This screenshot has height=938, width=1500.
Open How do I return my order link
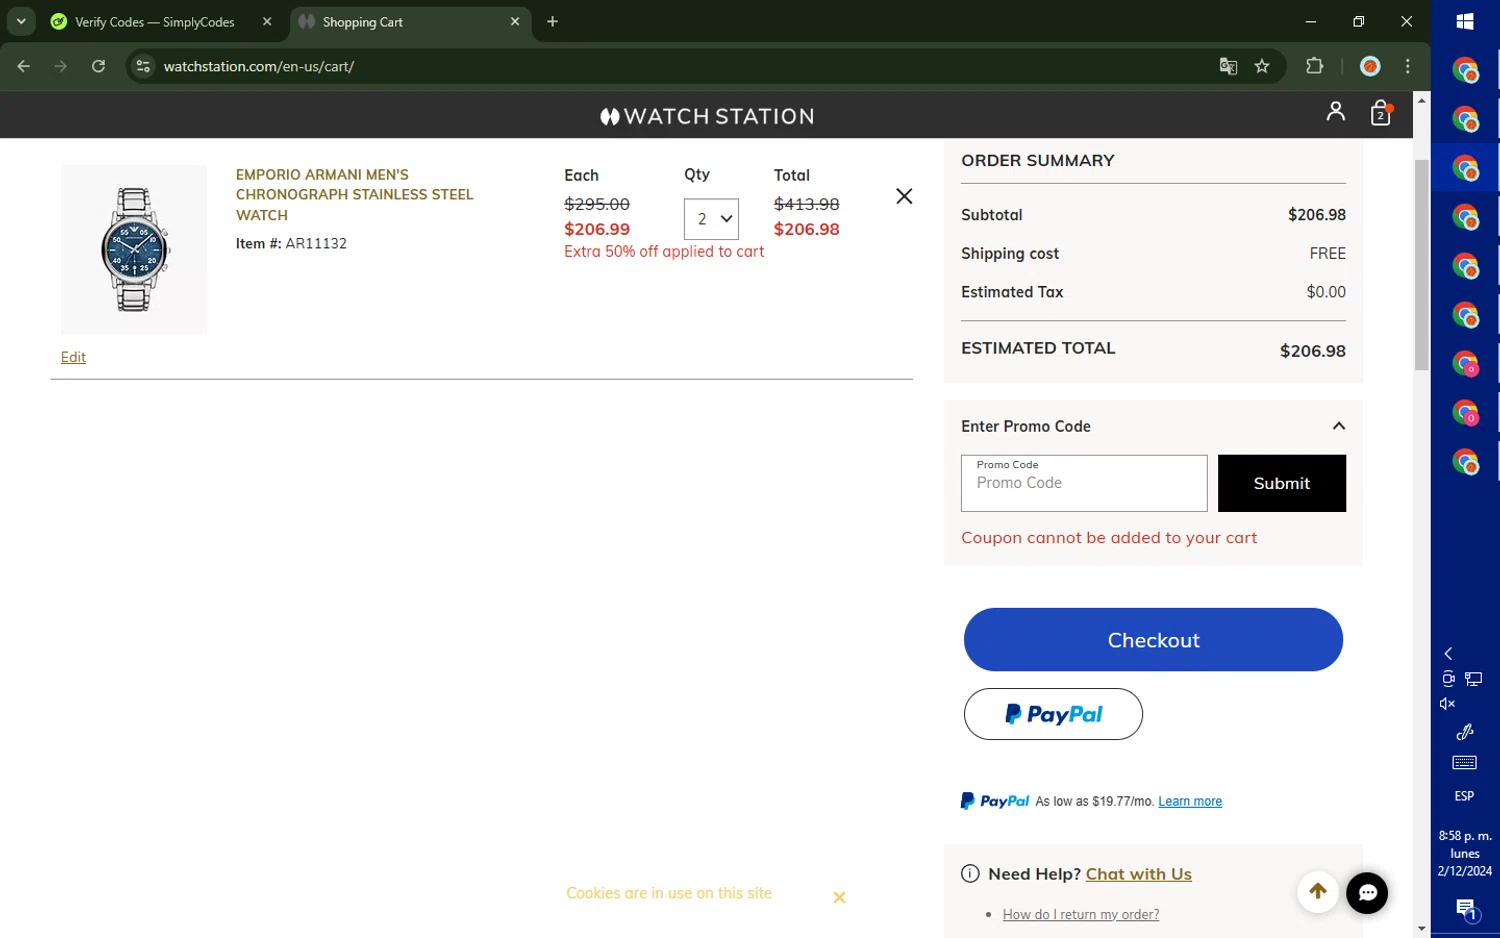coord(1081,914)
